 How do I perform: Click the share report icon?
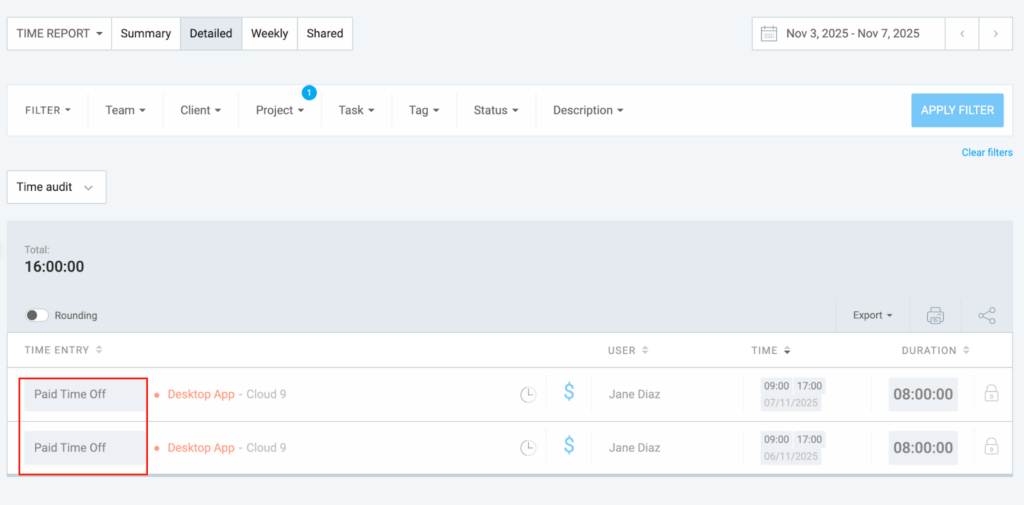[x=987, y=315]
